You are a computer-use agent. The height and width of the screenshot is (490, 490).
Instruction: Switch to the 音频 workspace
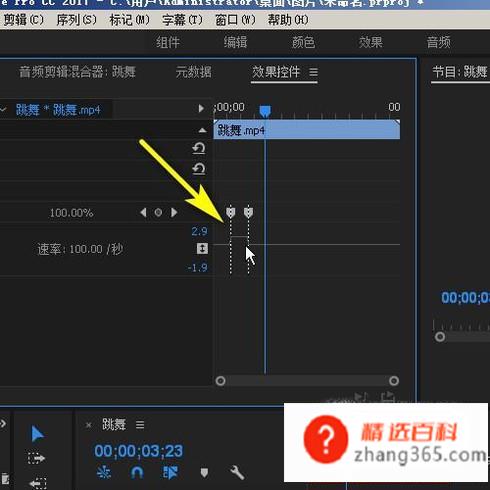point(438,42)
